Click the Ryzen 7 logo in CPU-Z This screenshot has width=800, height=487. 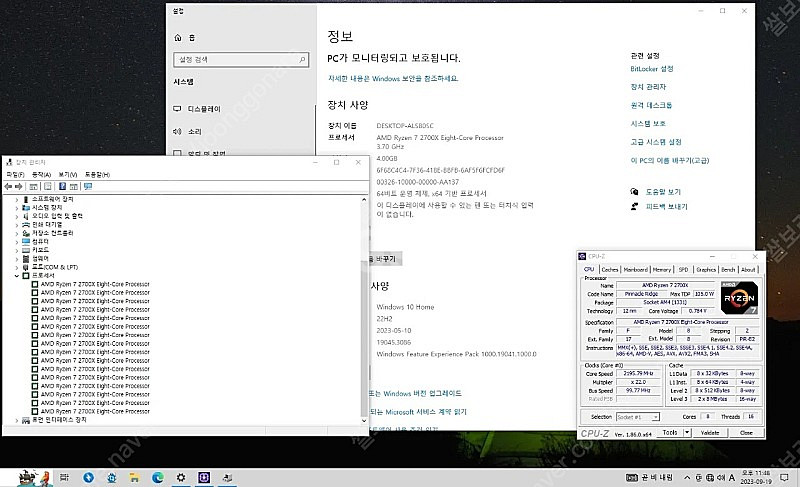point(739,297)
